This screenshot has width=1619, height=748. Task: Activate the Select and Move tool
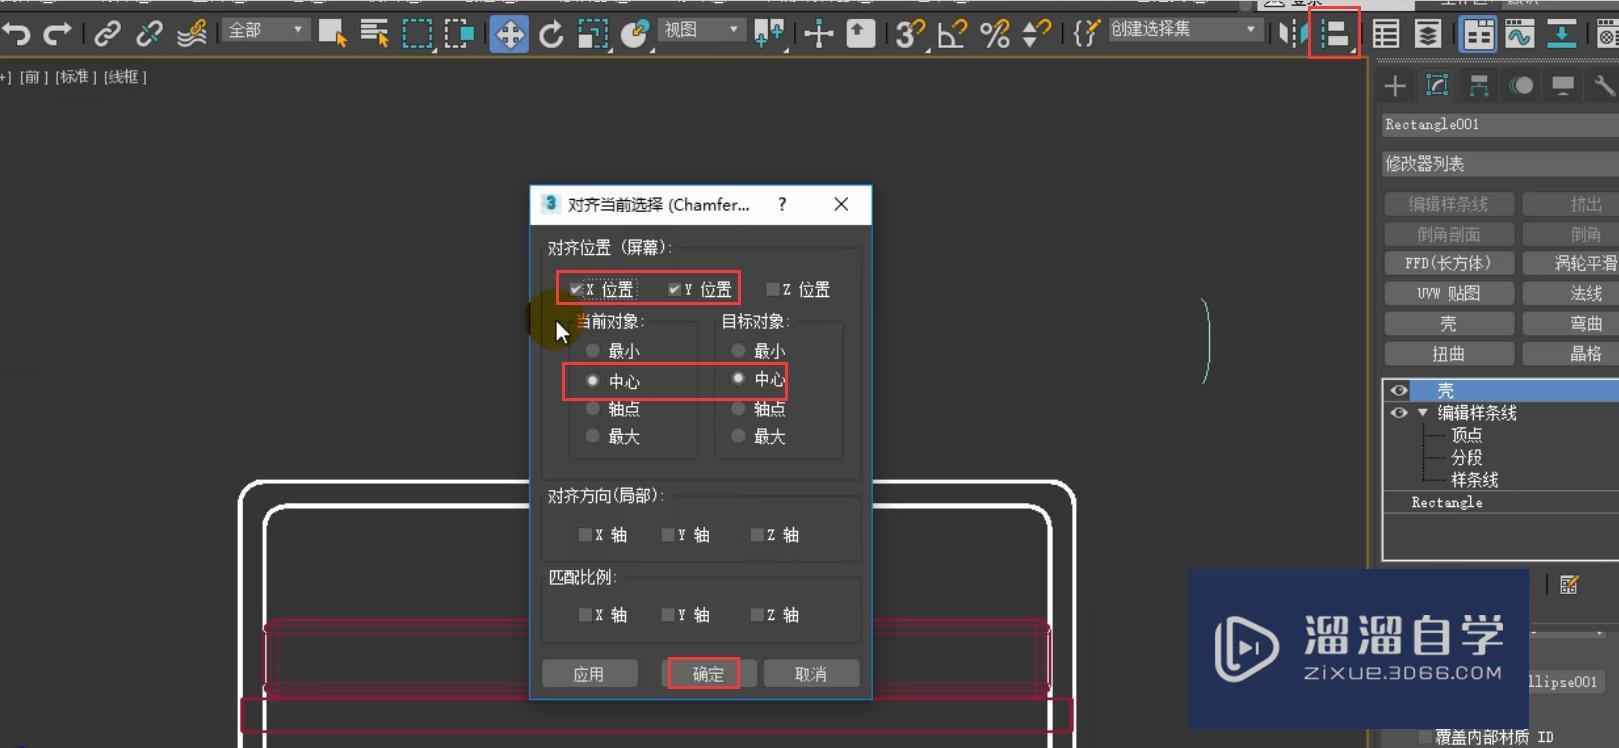509,34
